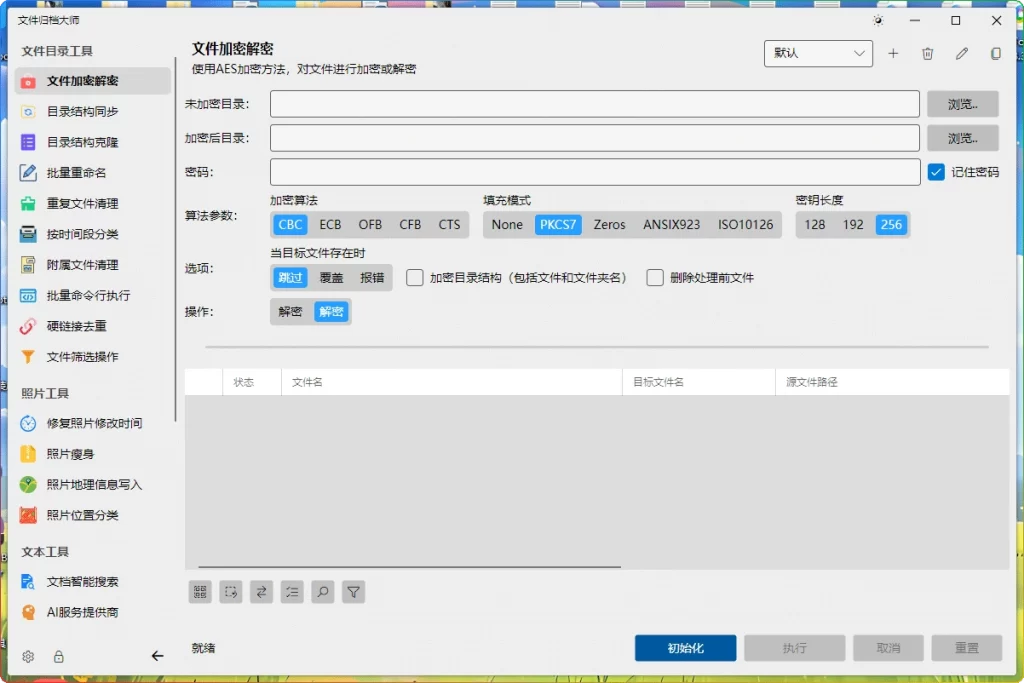Select the 批量重命名 batch rename tool
1024x683 pixels.
[x=78, y=172]
